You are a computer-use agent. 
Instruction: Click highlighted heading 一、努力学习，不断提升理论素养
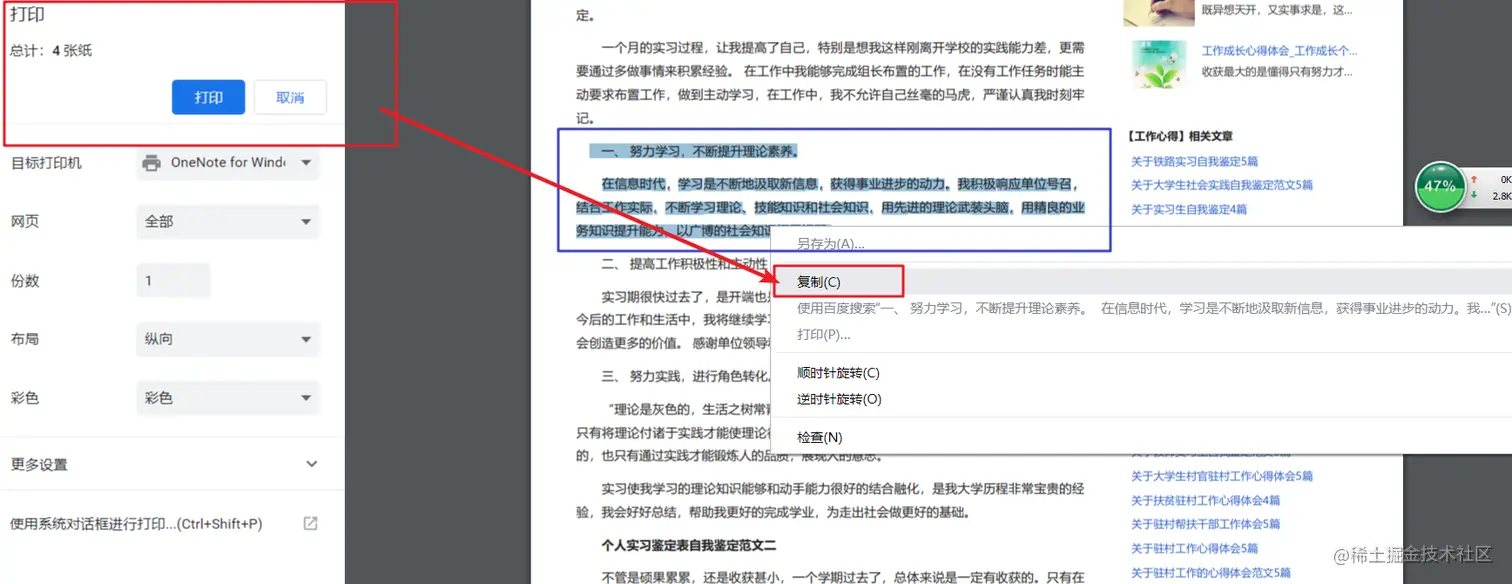tap(698, 152)
